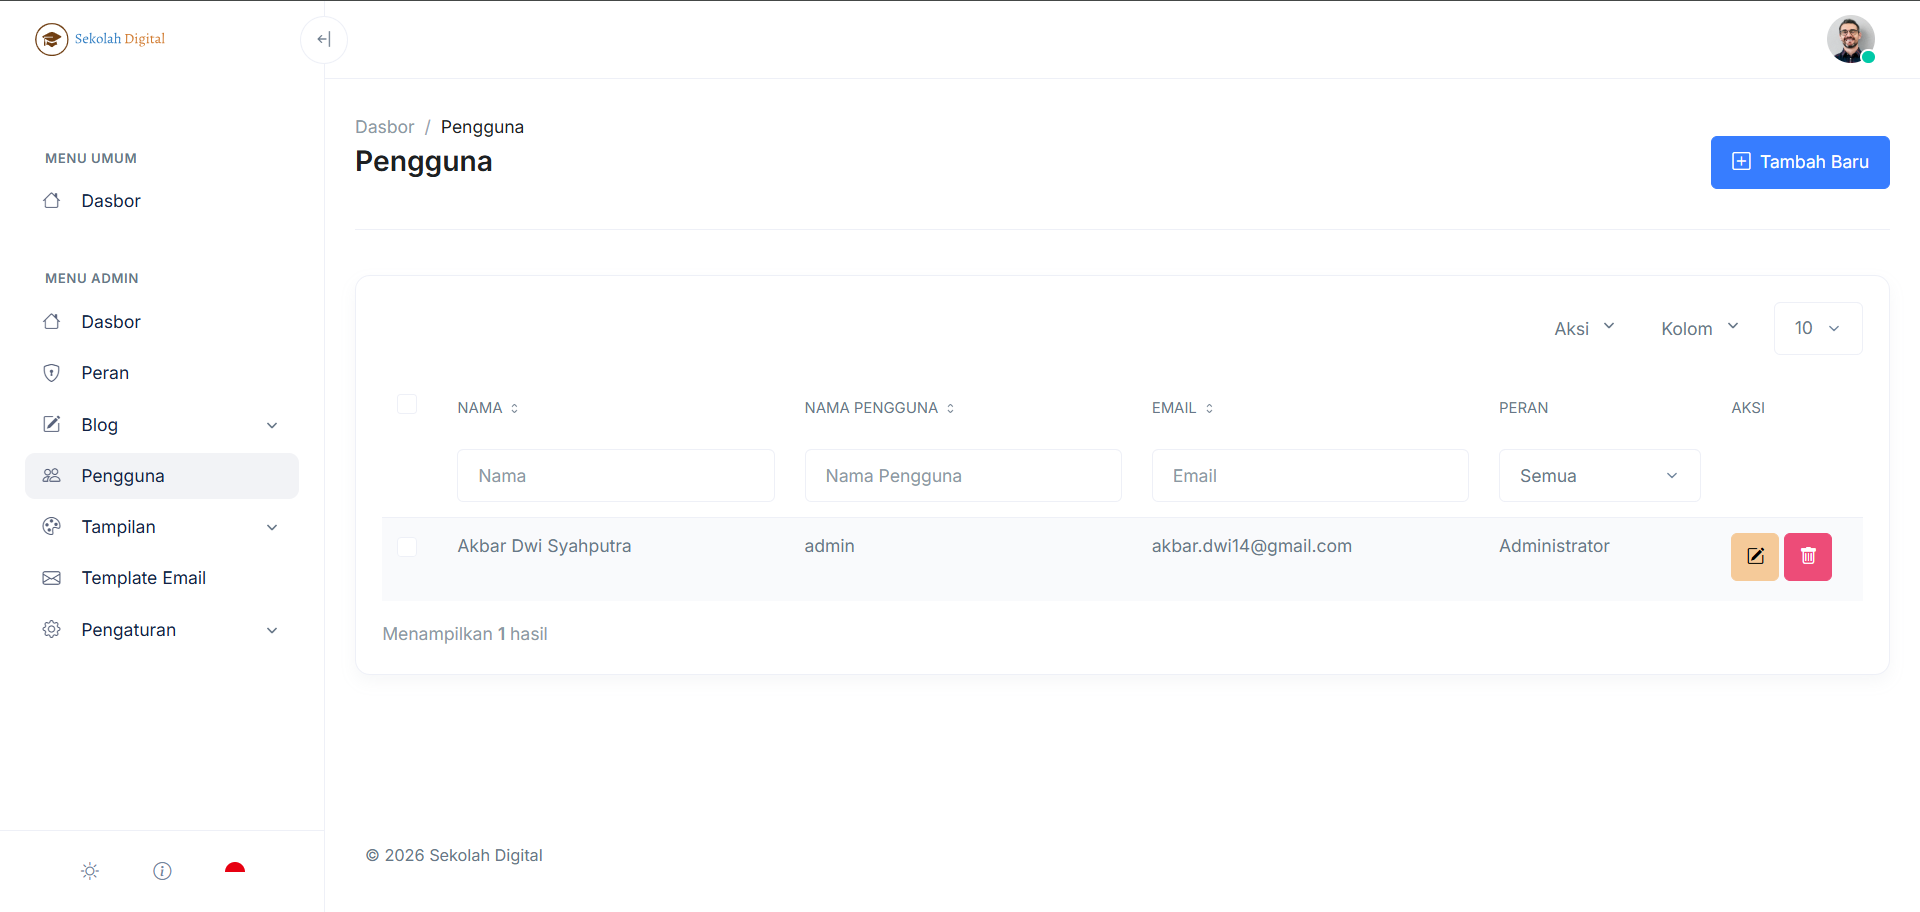
Task: Open the rows-per-page selector showing 10
Action: coord(1817,329)
